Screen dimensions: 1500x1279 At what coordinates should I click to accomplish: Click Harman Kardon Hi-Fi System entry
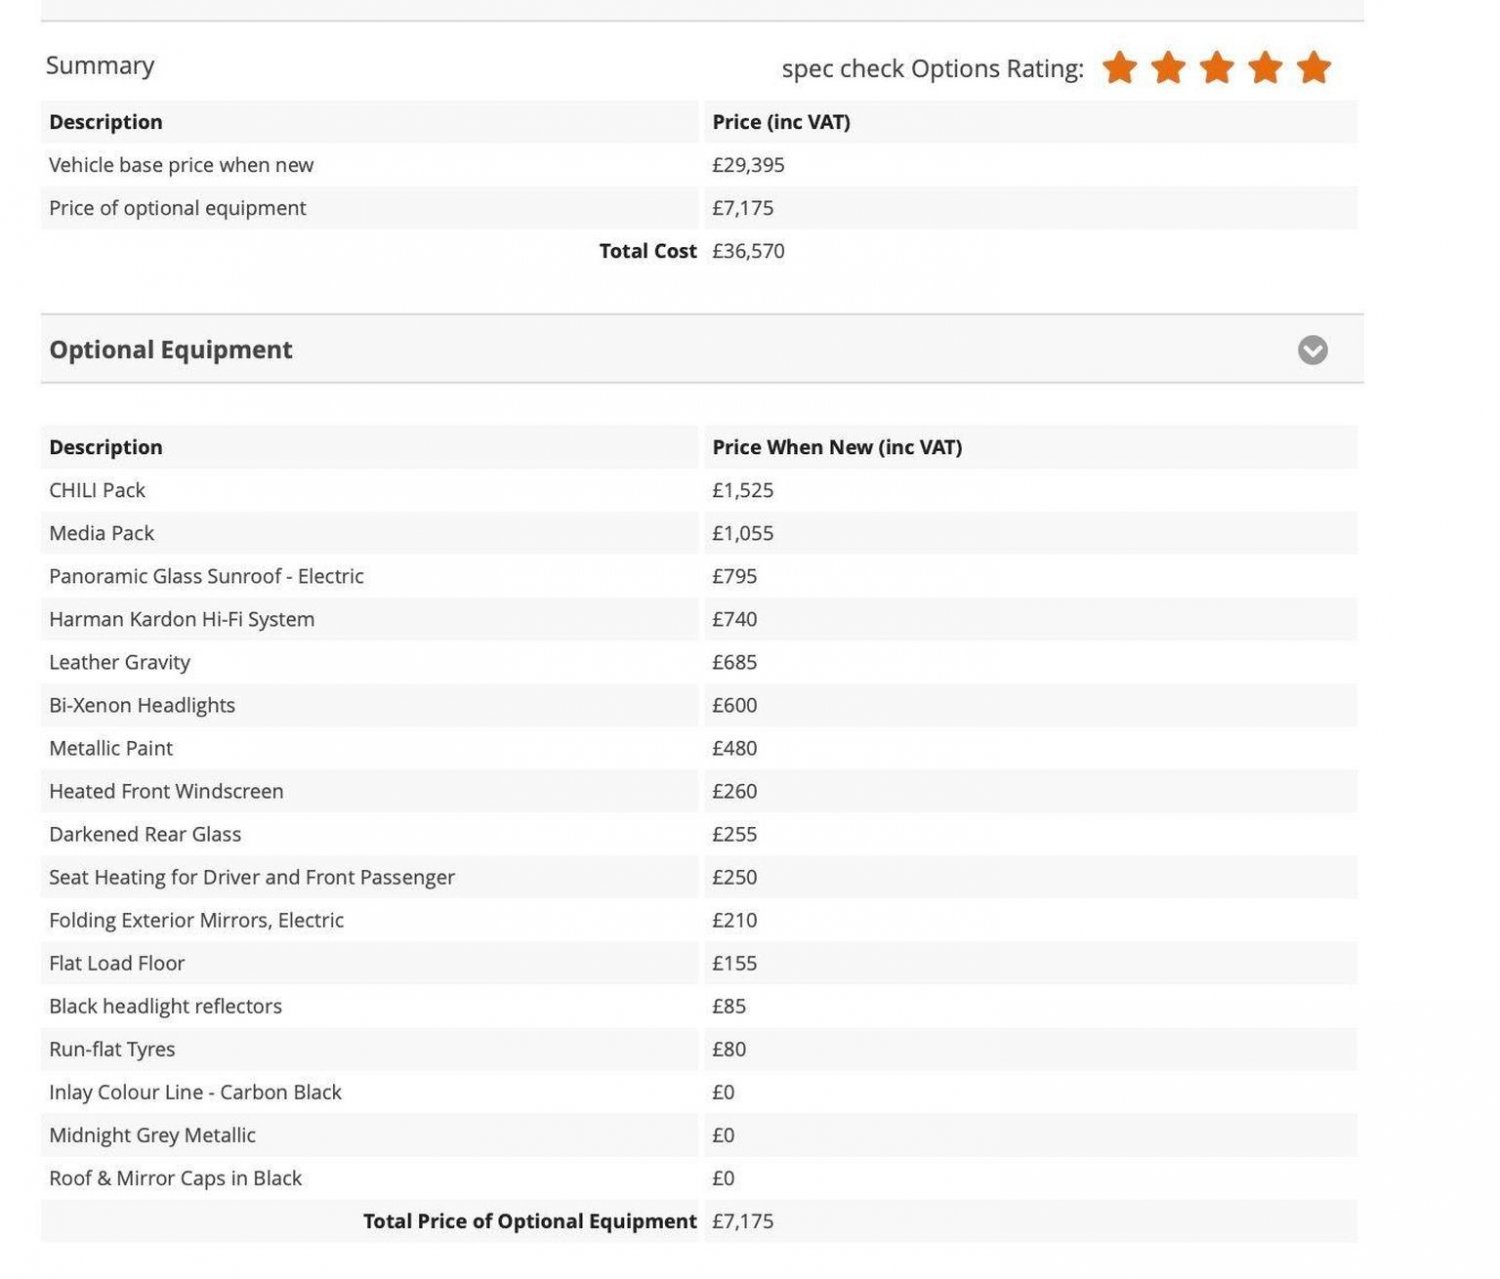pos(182,619)
